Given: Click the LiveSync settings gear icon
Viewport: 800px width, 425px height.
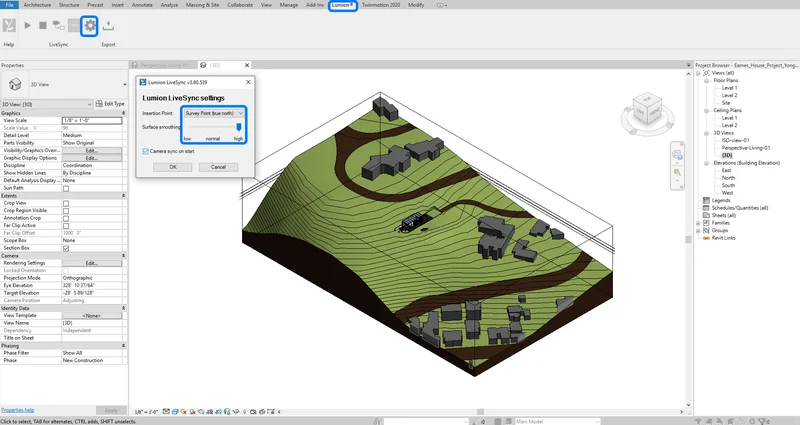Looking at the screenshot, I should tap(90, 26).
